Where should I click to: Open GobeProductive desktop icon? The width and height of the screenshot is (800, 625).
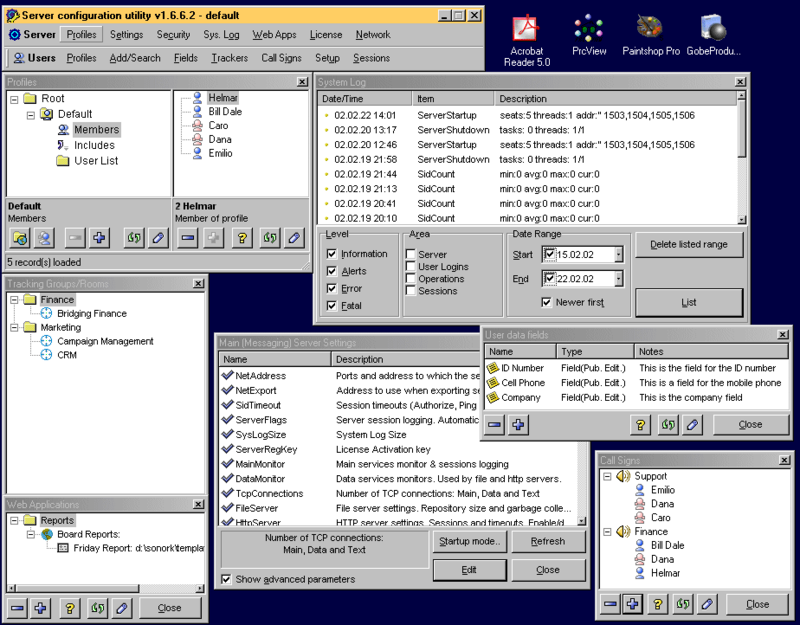click(713, 35)
